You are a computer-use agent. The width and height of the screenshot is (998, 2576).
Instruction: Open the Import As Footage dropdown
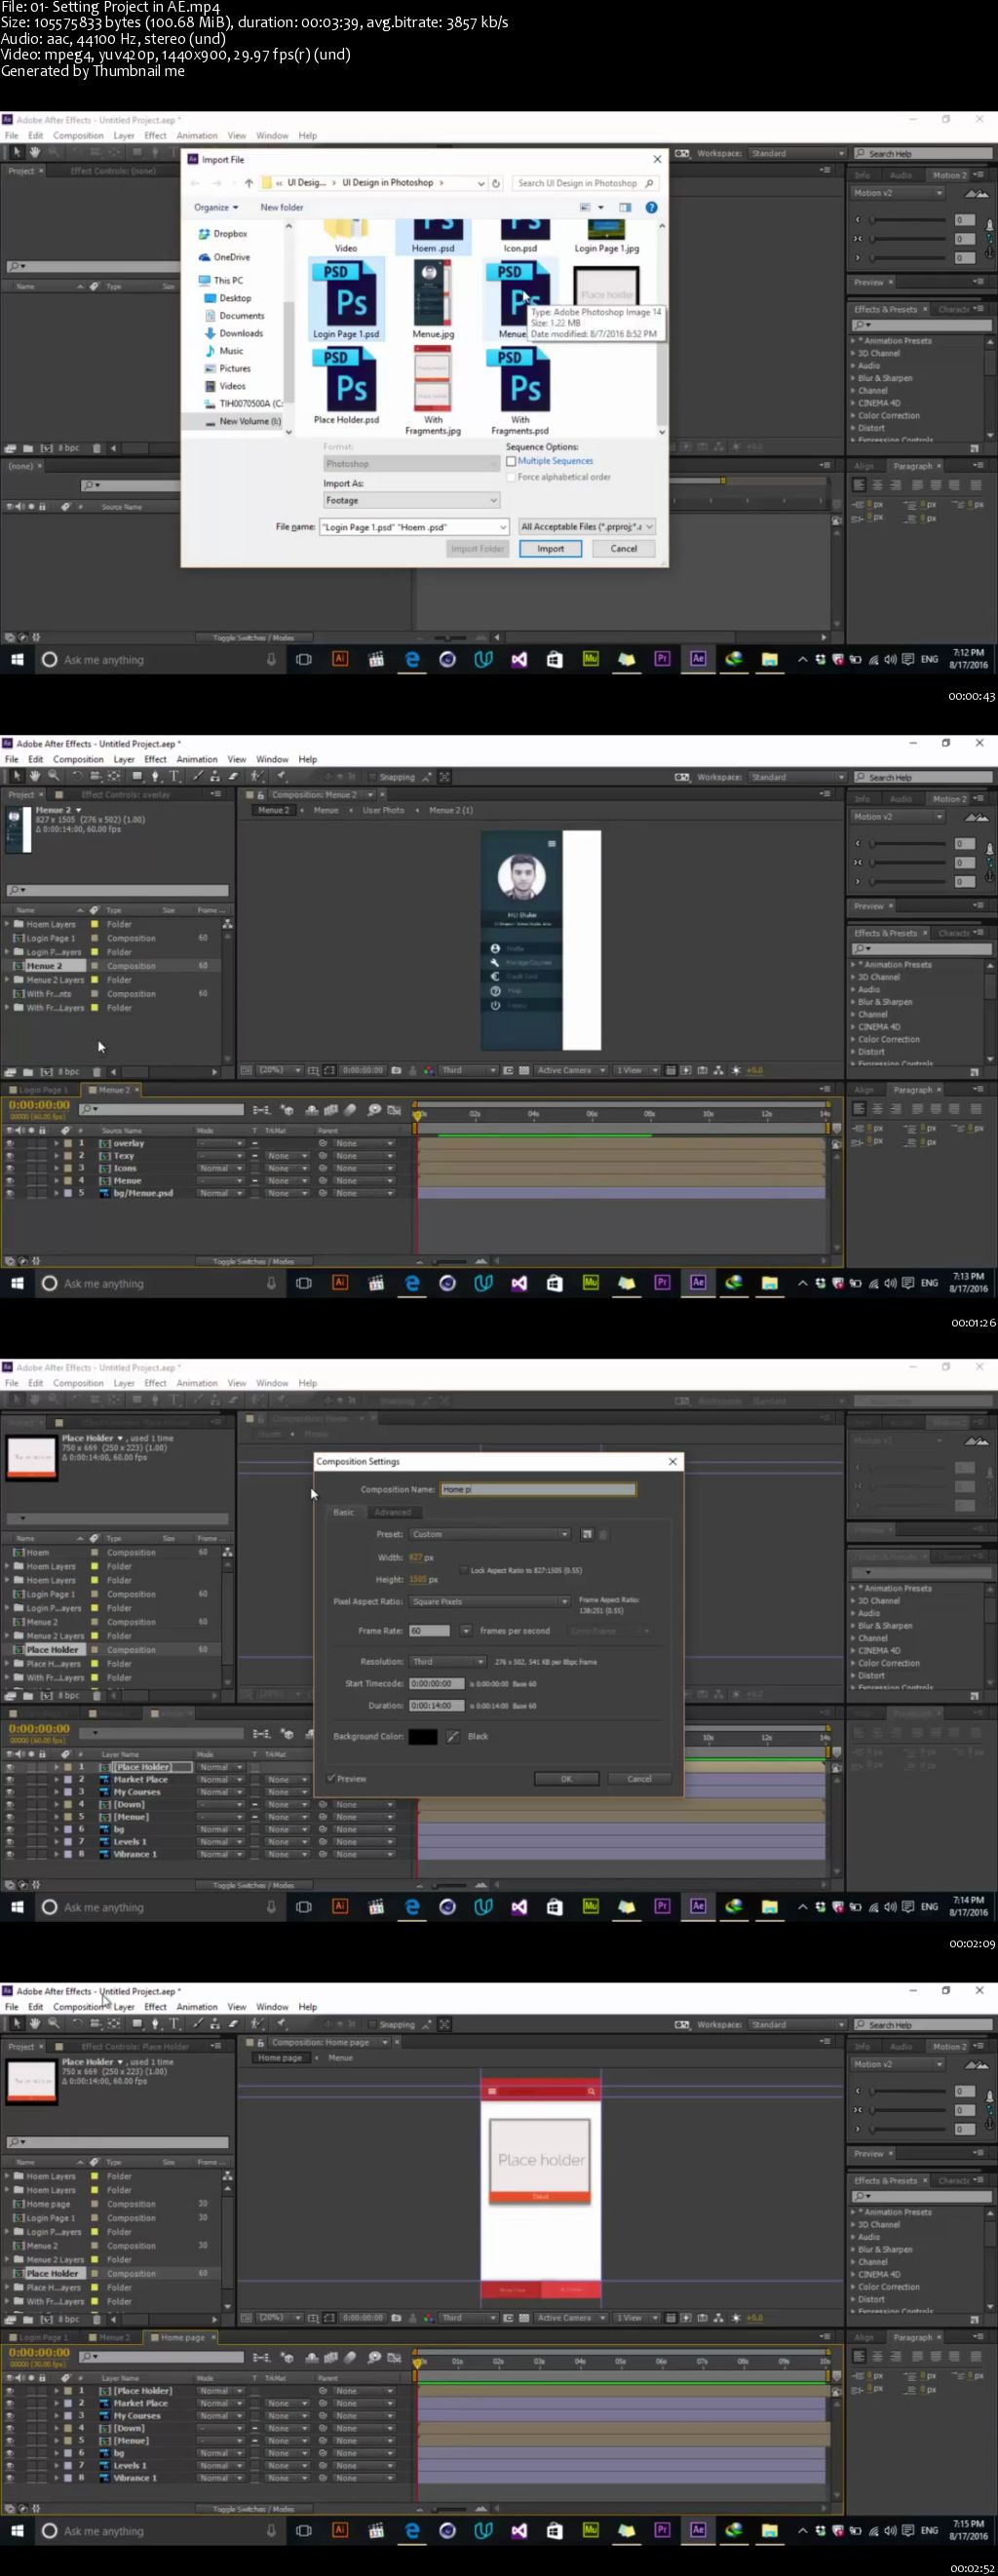pos(411,500)
